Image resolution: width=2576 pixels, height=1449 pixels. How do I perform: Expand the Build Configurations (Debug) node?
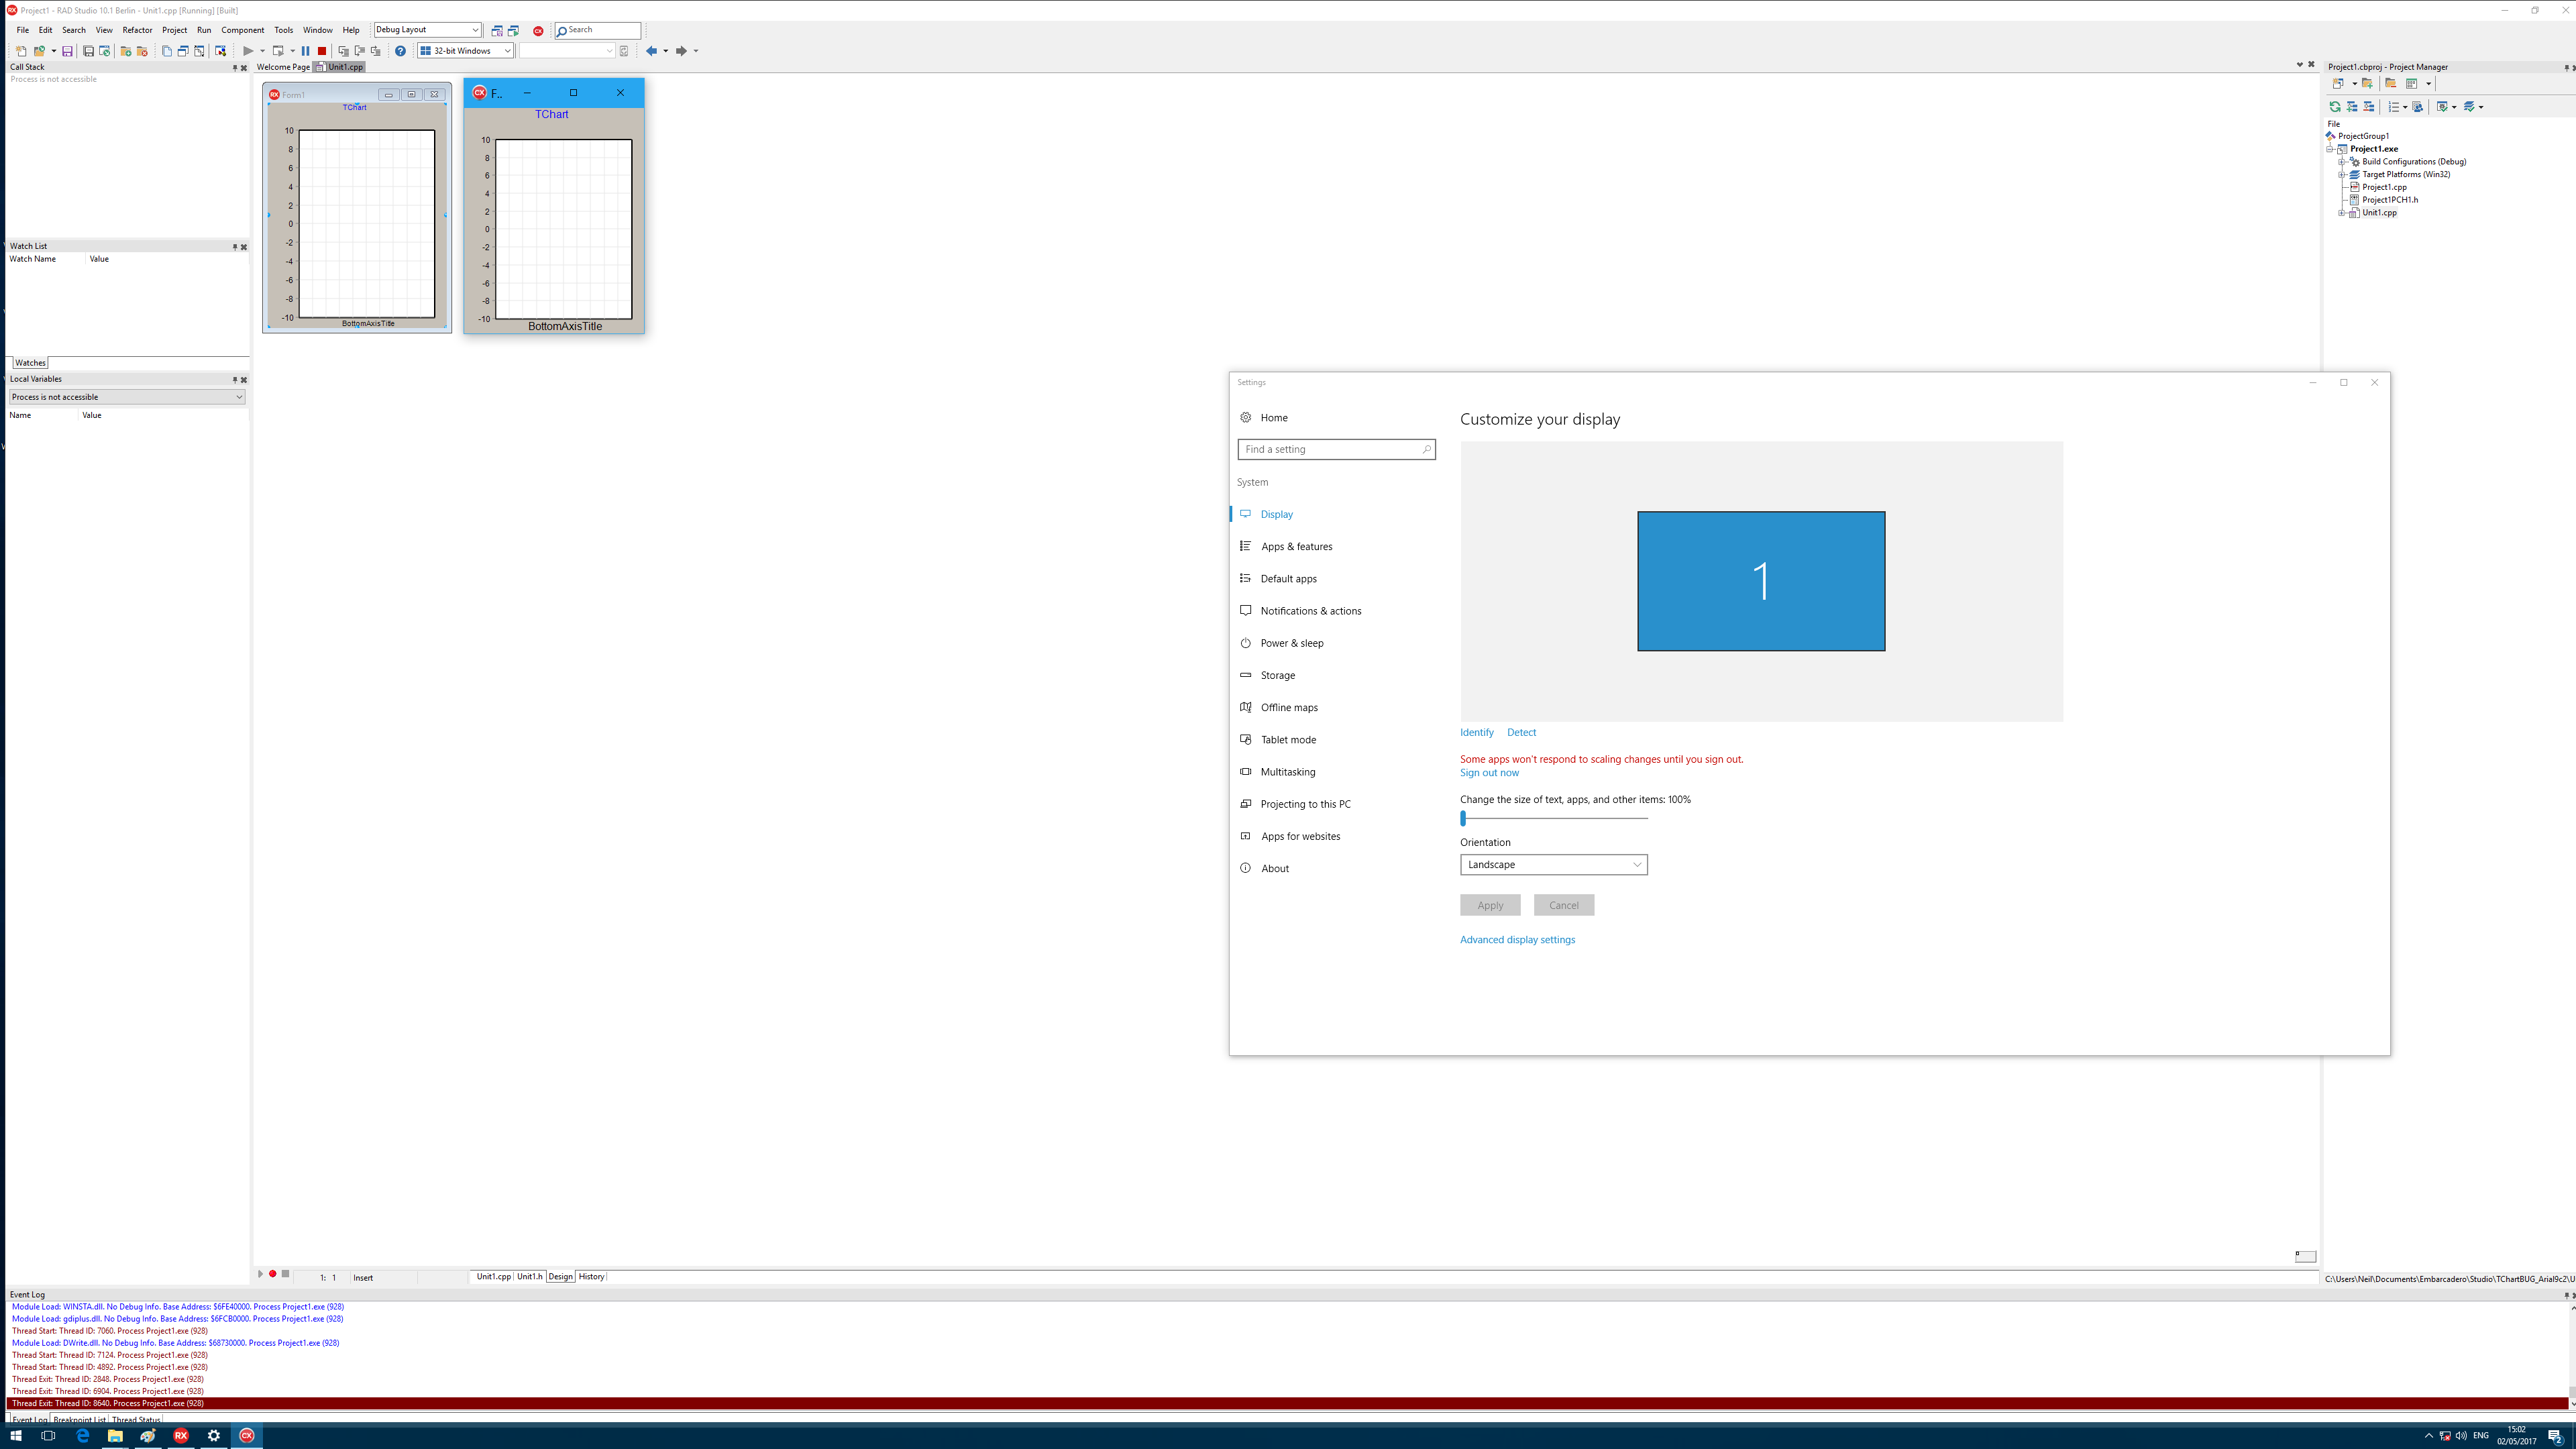[x=2342, y=162]
